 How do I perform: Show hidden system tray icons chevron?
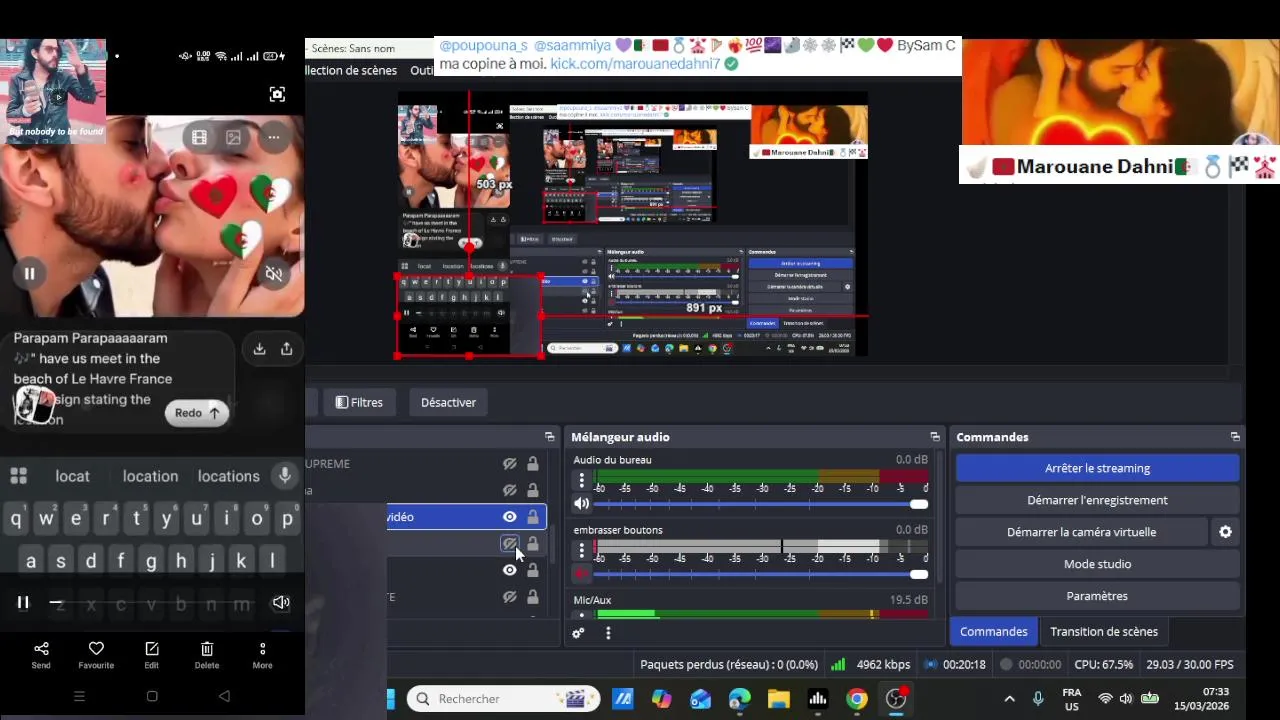click(x=1009, y=699)
